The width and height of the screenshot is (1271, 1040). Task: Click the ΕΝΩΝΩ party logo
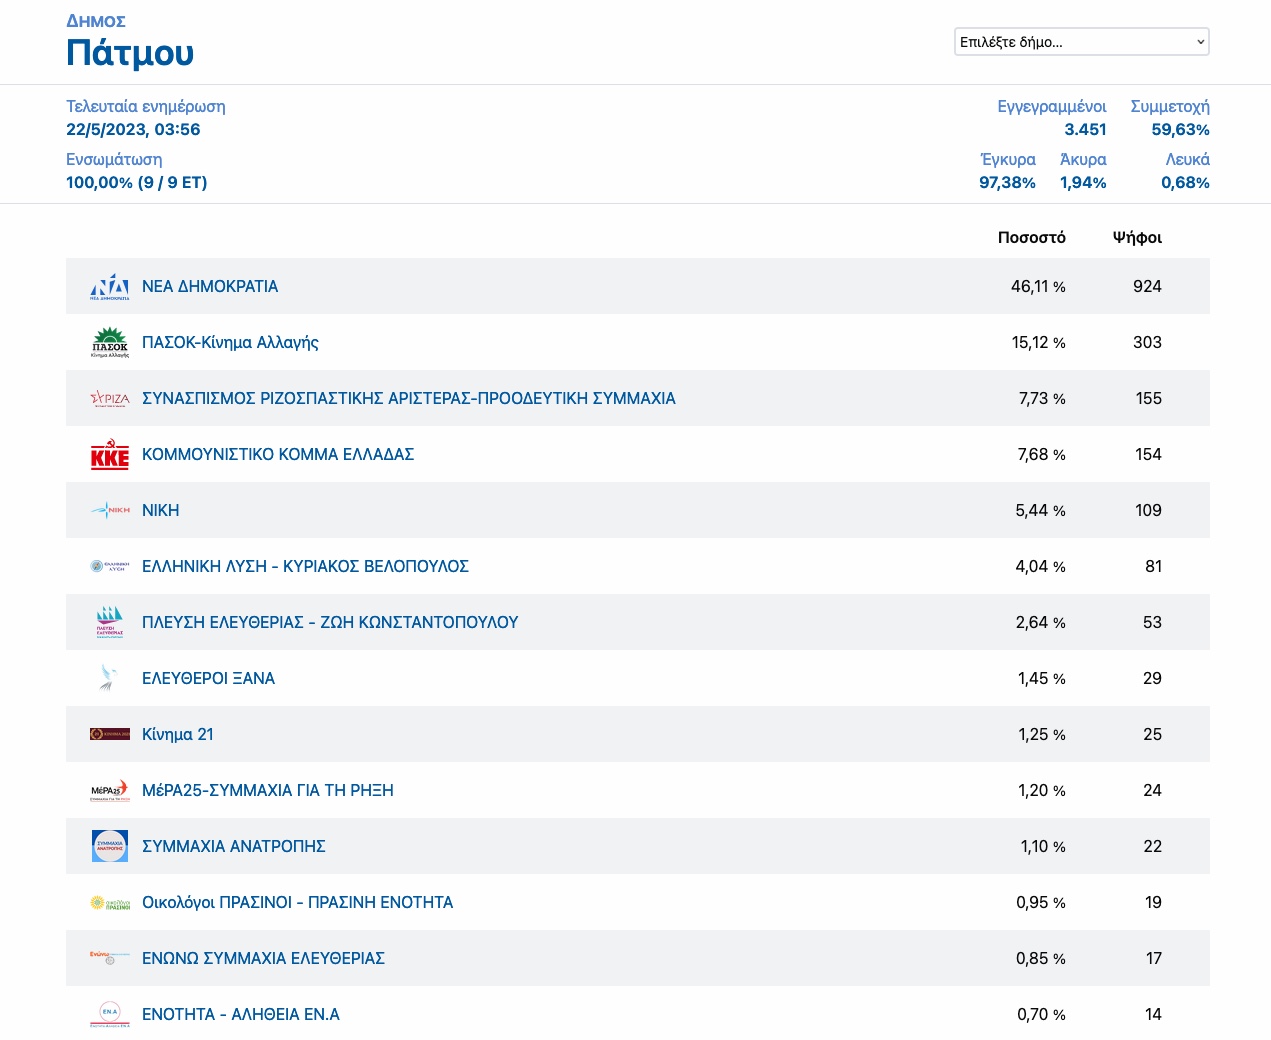(x=110, y=958)
